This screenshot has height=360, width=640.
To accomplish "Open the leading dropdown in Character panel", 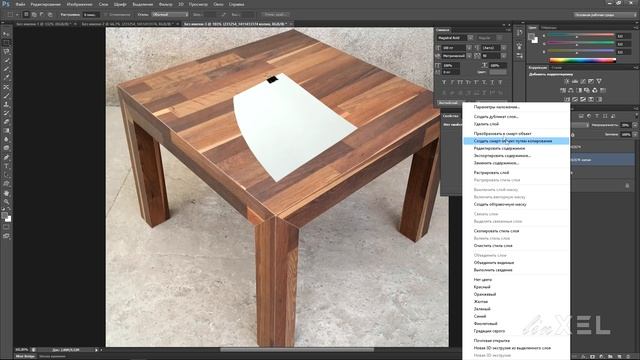I will pyautogui.click(x=504, y=48).
